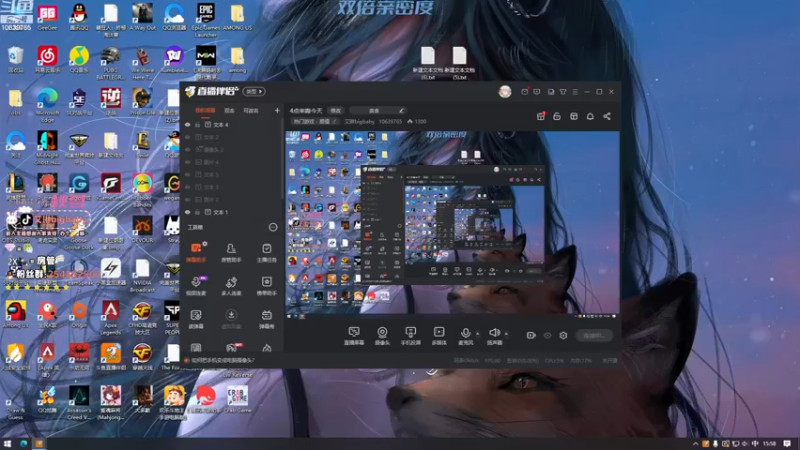Toggle the lock on layer 文本 1
The image size is (800, 450).
tap(197, 212)
